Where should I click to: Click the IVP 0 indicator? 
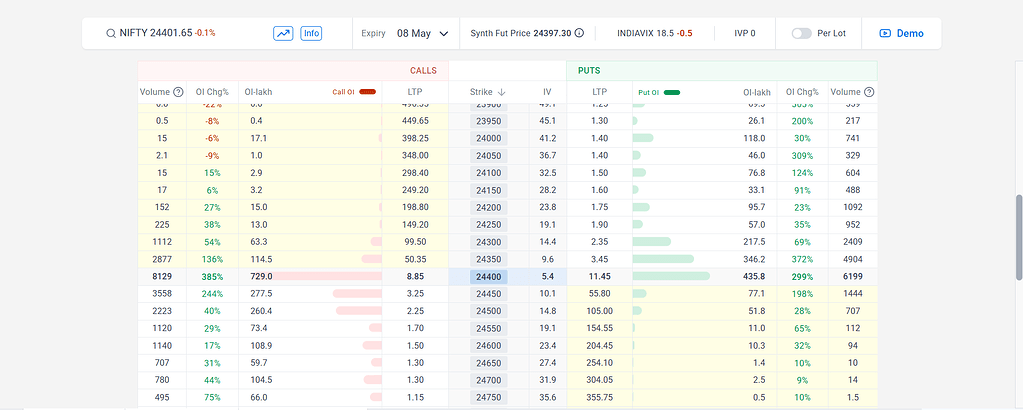[x=744, y=33]
